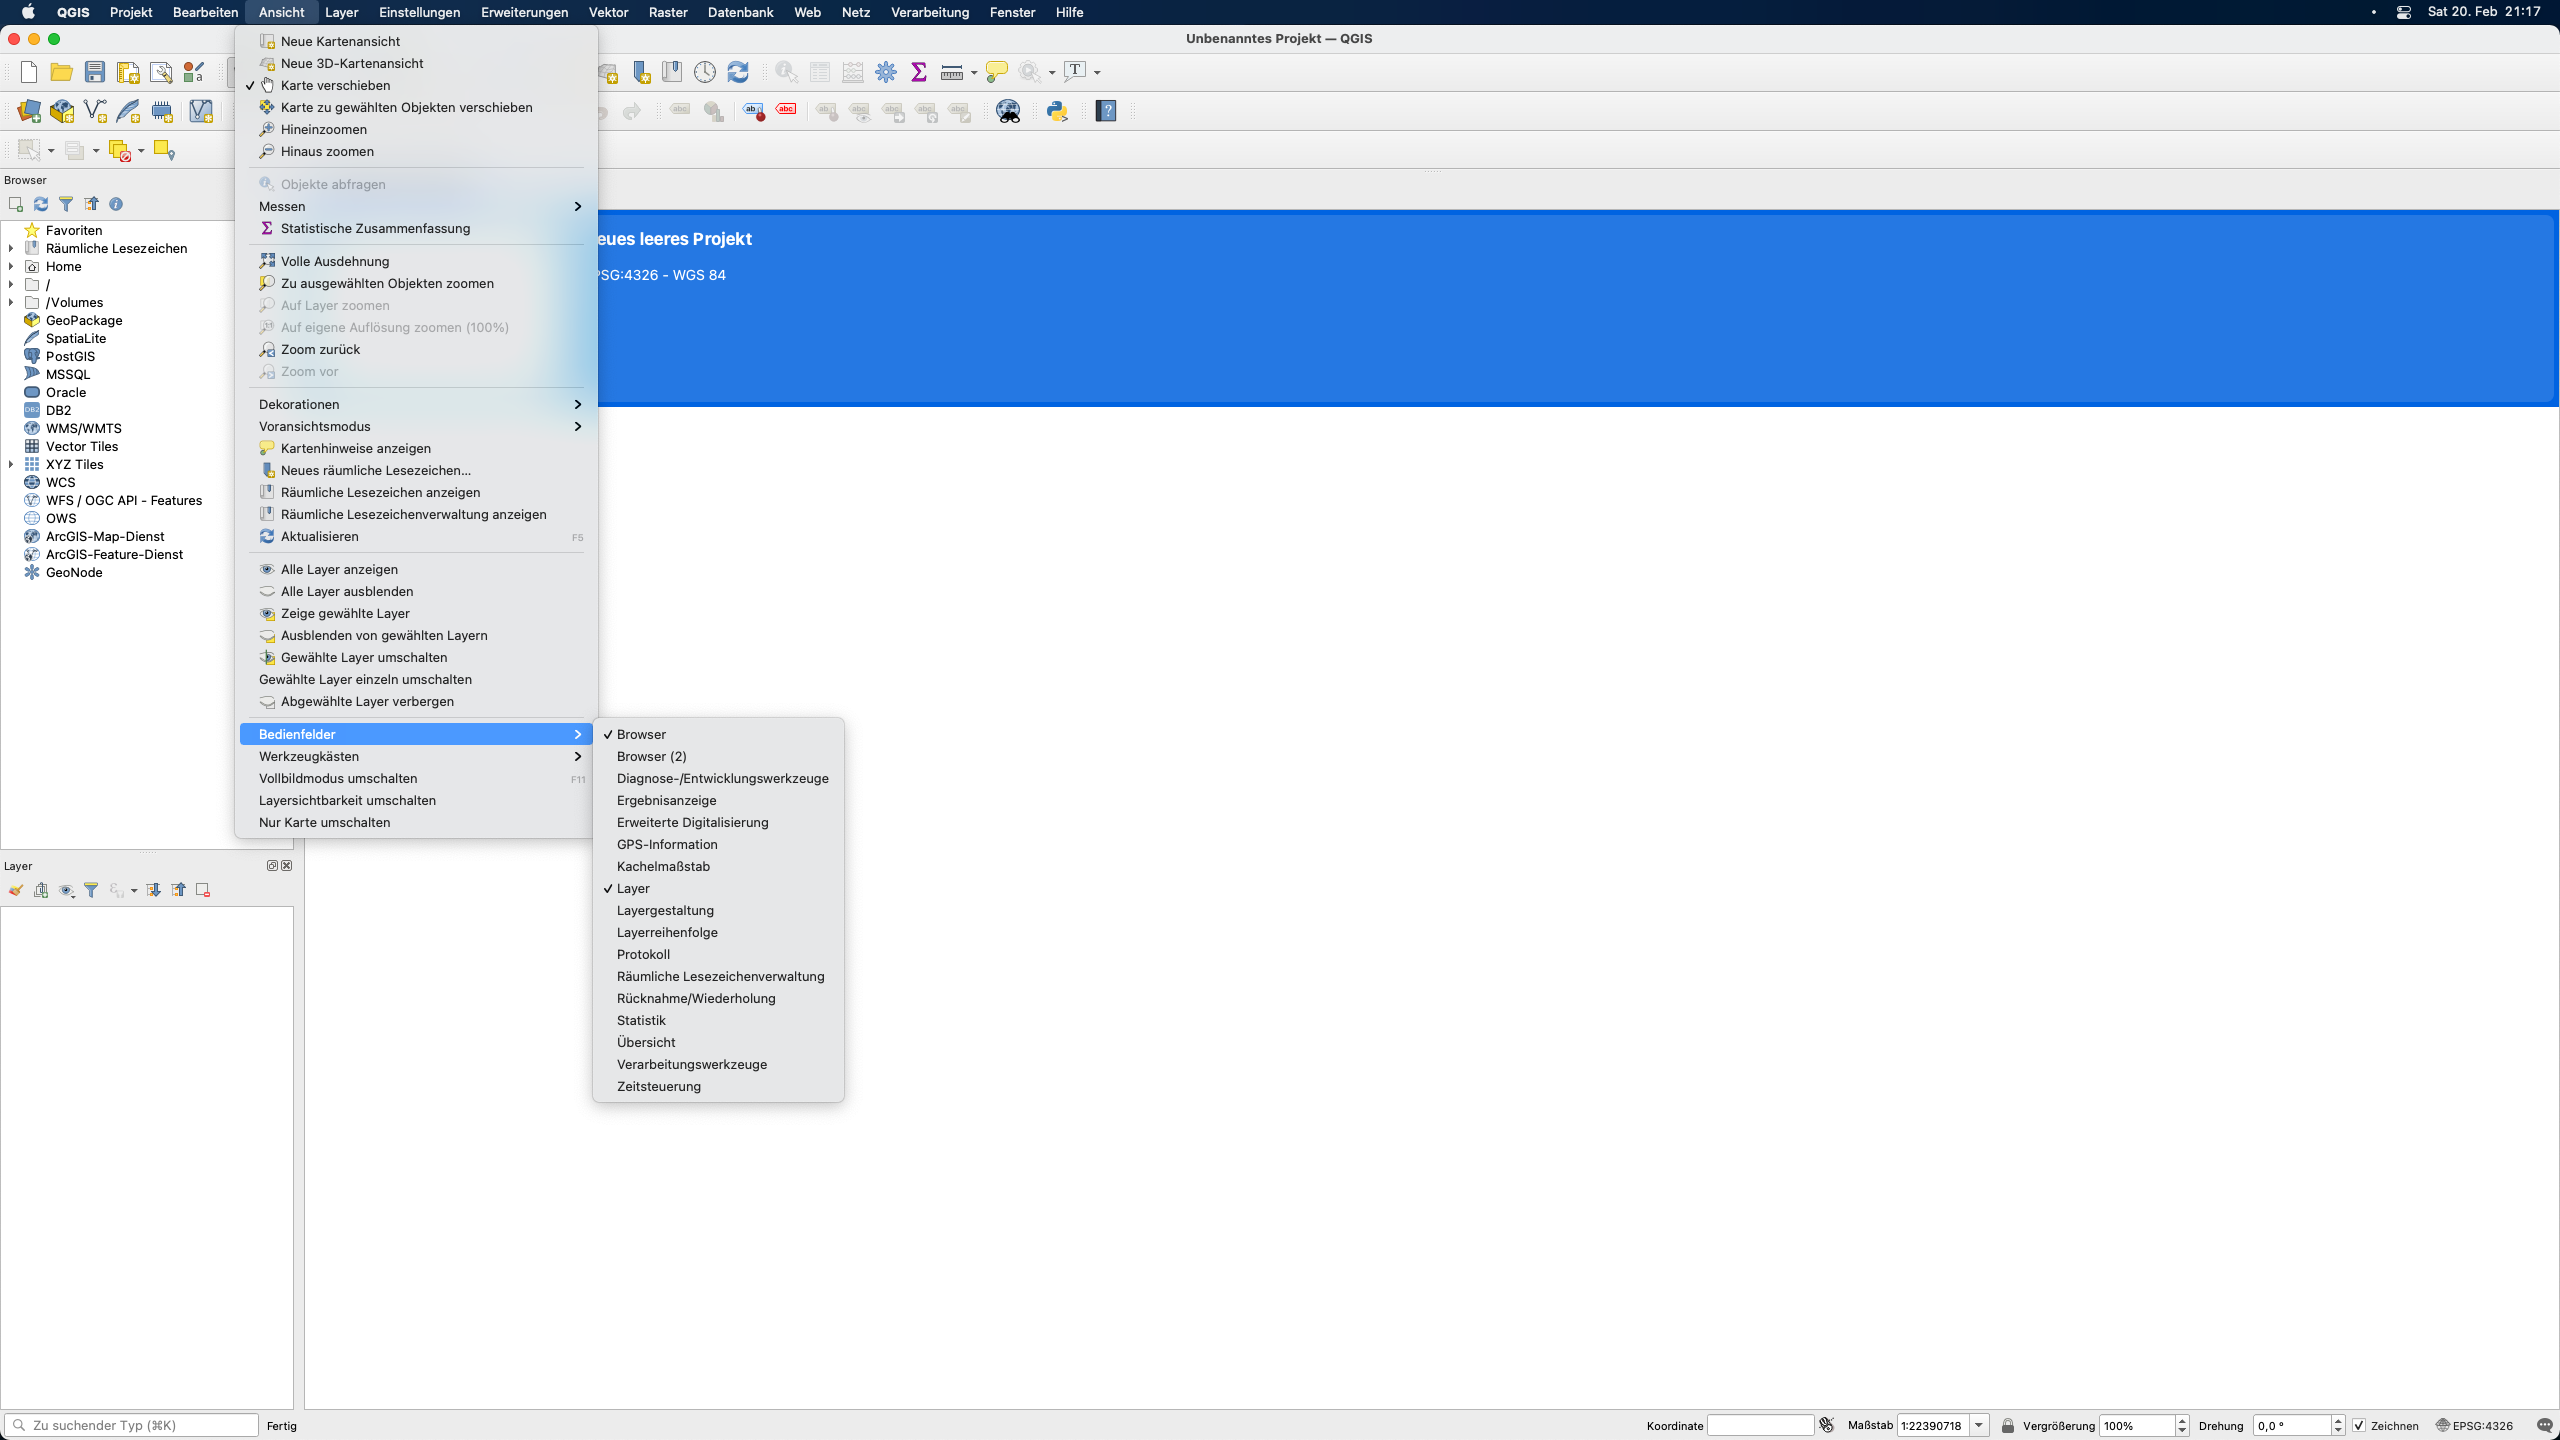Toggle the Browser panel visibility
The image size is (2560, 1440).
(x=640, y=733)
